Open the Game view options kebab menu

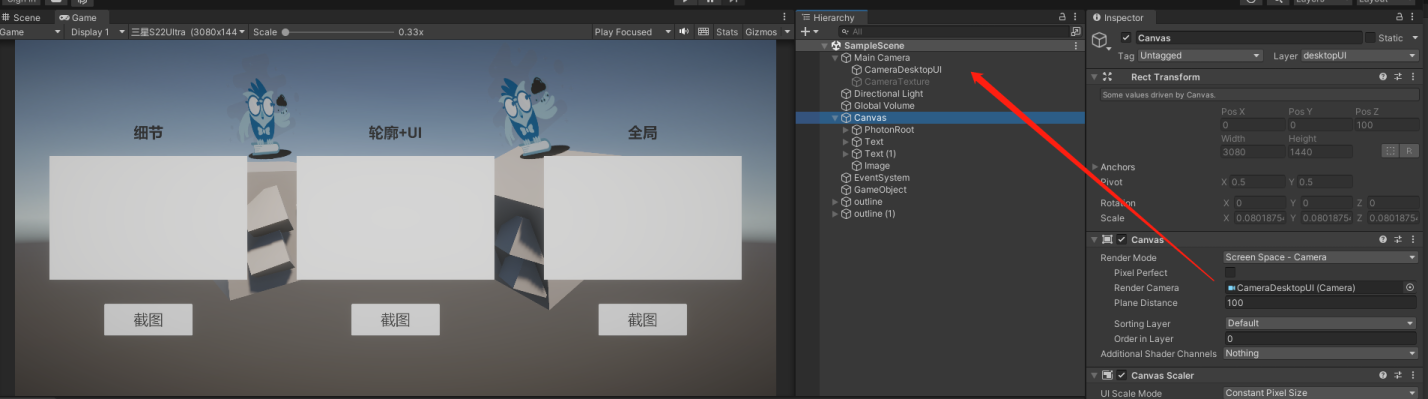point(784,18)
